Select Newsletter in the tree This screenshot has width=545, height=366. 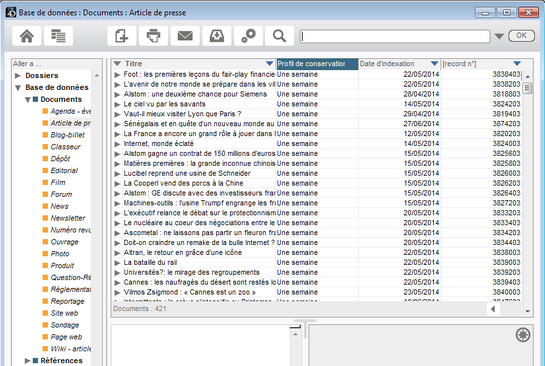68,218
